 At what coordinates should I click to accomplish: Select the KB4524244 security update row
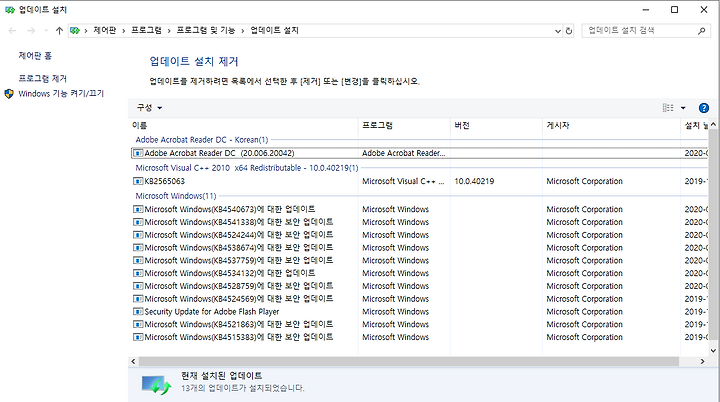click(419, 235)
